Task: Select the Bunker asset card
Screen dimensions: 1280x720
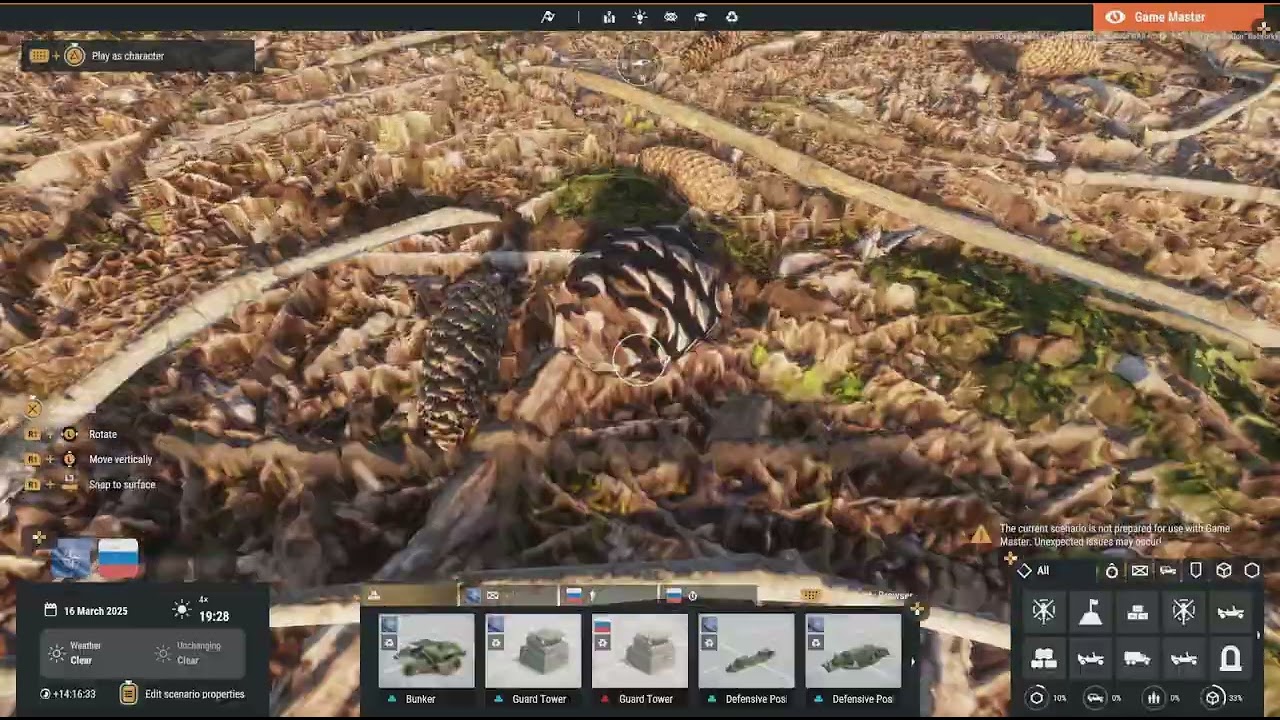Action: (x=427, y=660)
